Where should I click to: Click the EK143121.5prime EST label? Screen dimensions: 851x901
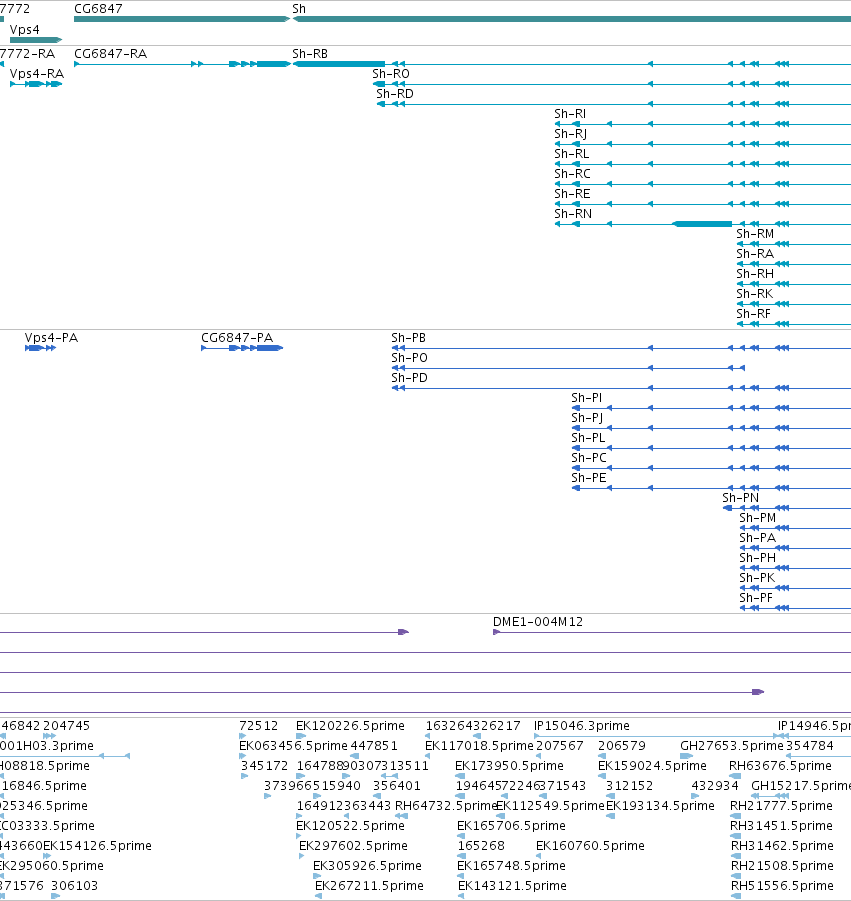click(x=512, y=885)
